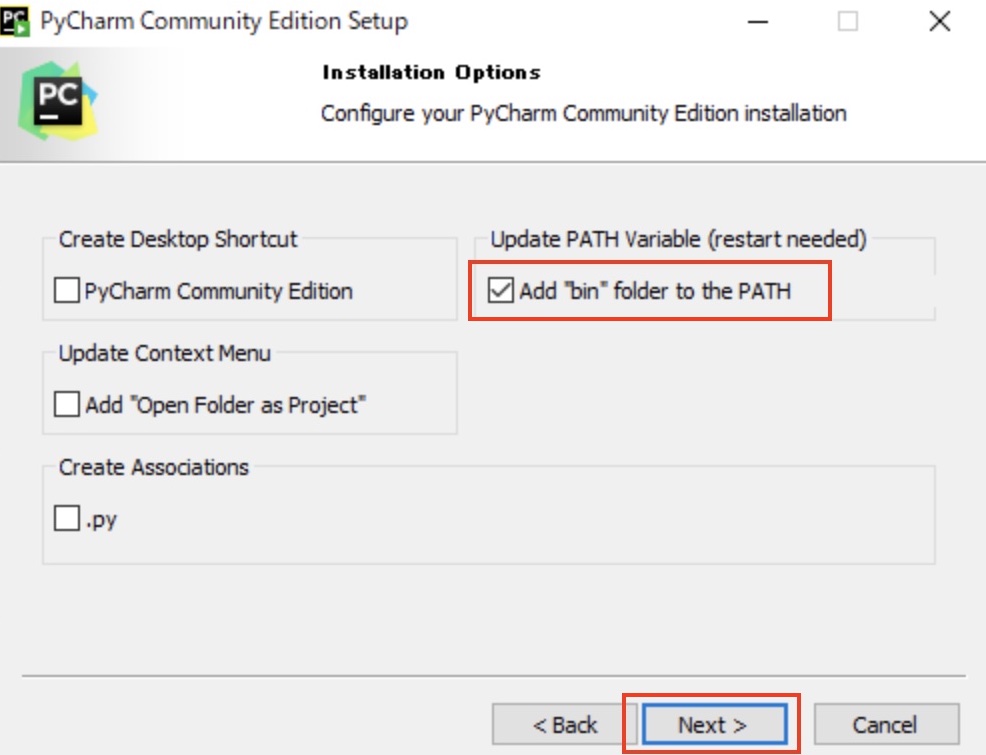Click the Next > button

(x=714, y=725)
